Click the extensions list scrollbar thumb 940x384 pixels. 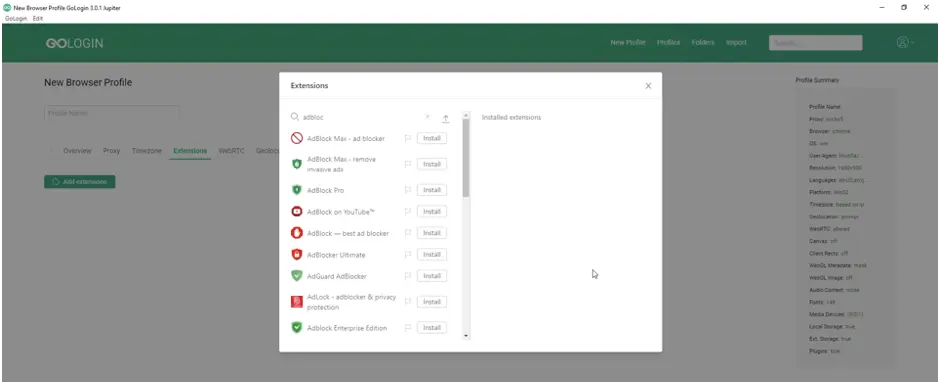[466, 158]
